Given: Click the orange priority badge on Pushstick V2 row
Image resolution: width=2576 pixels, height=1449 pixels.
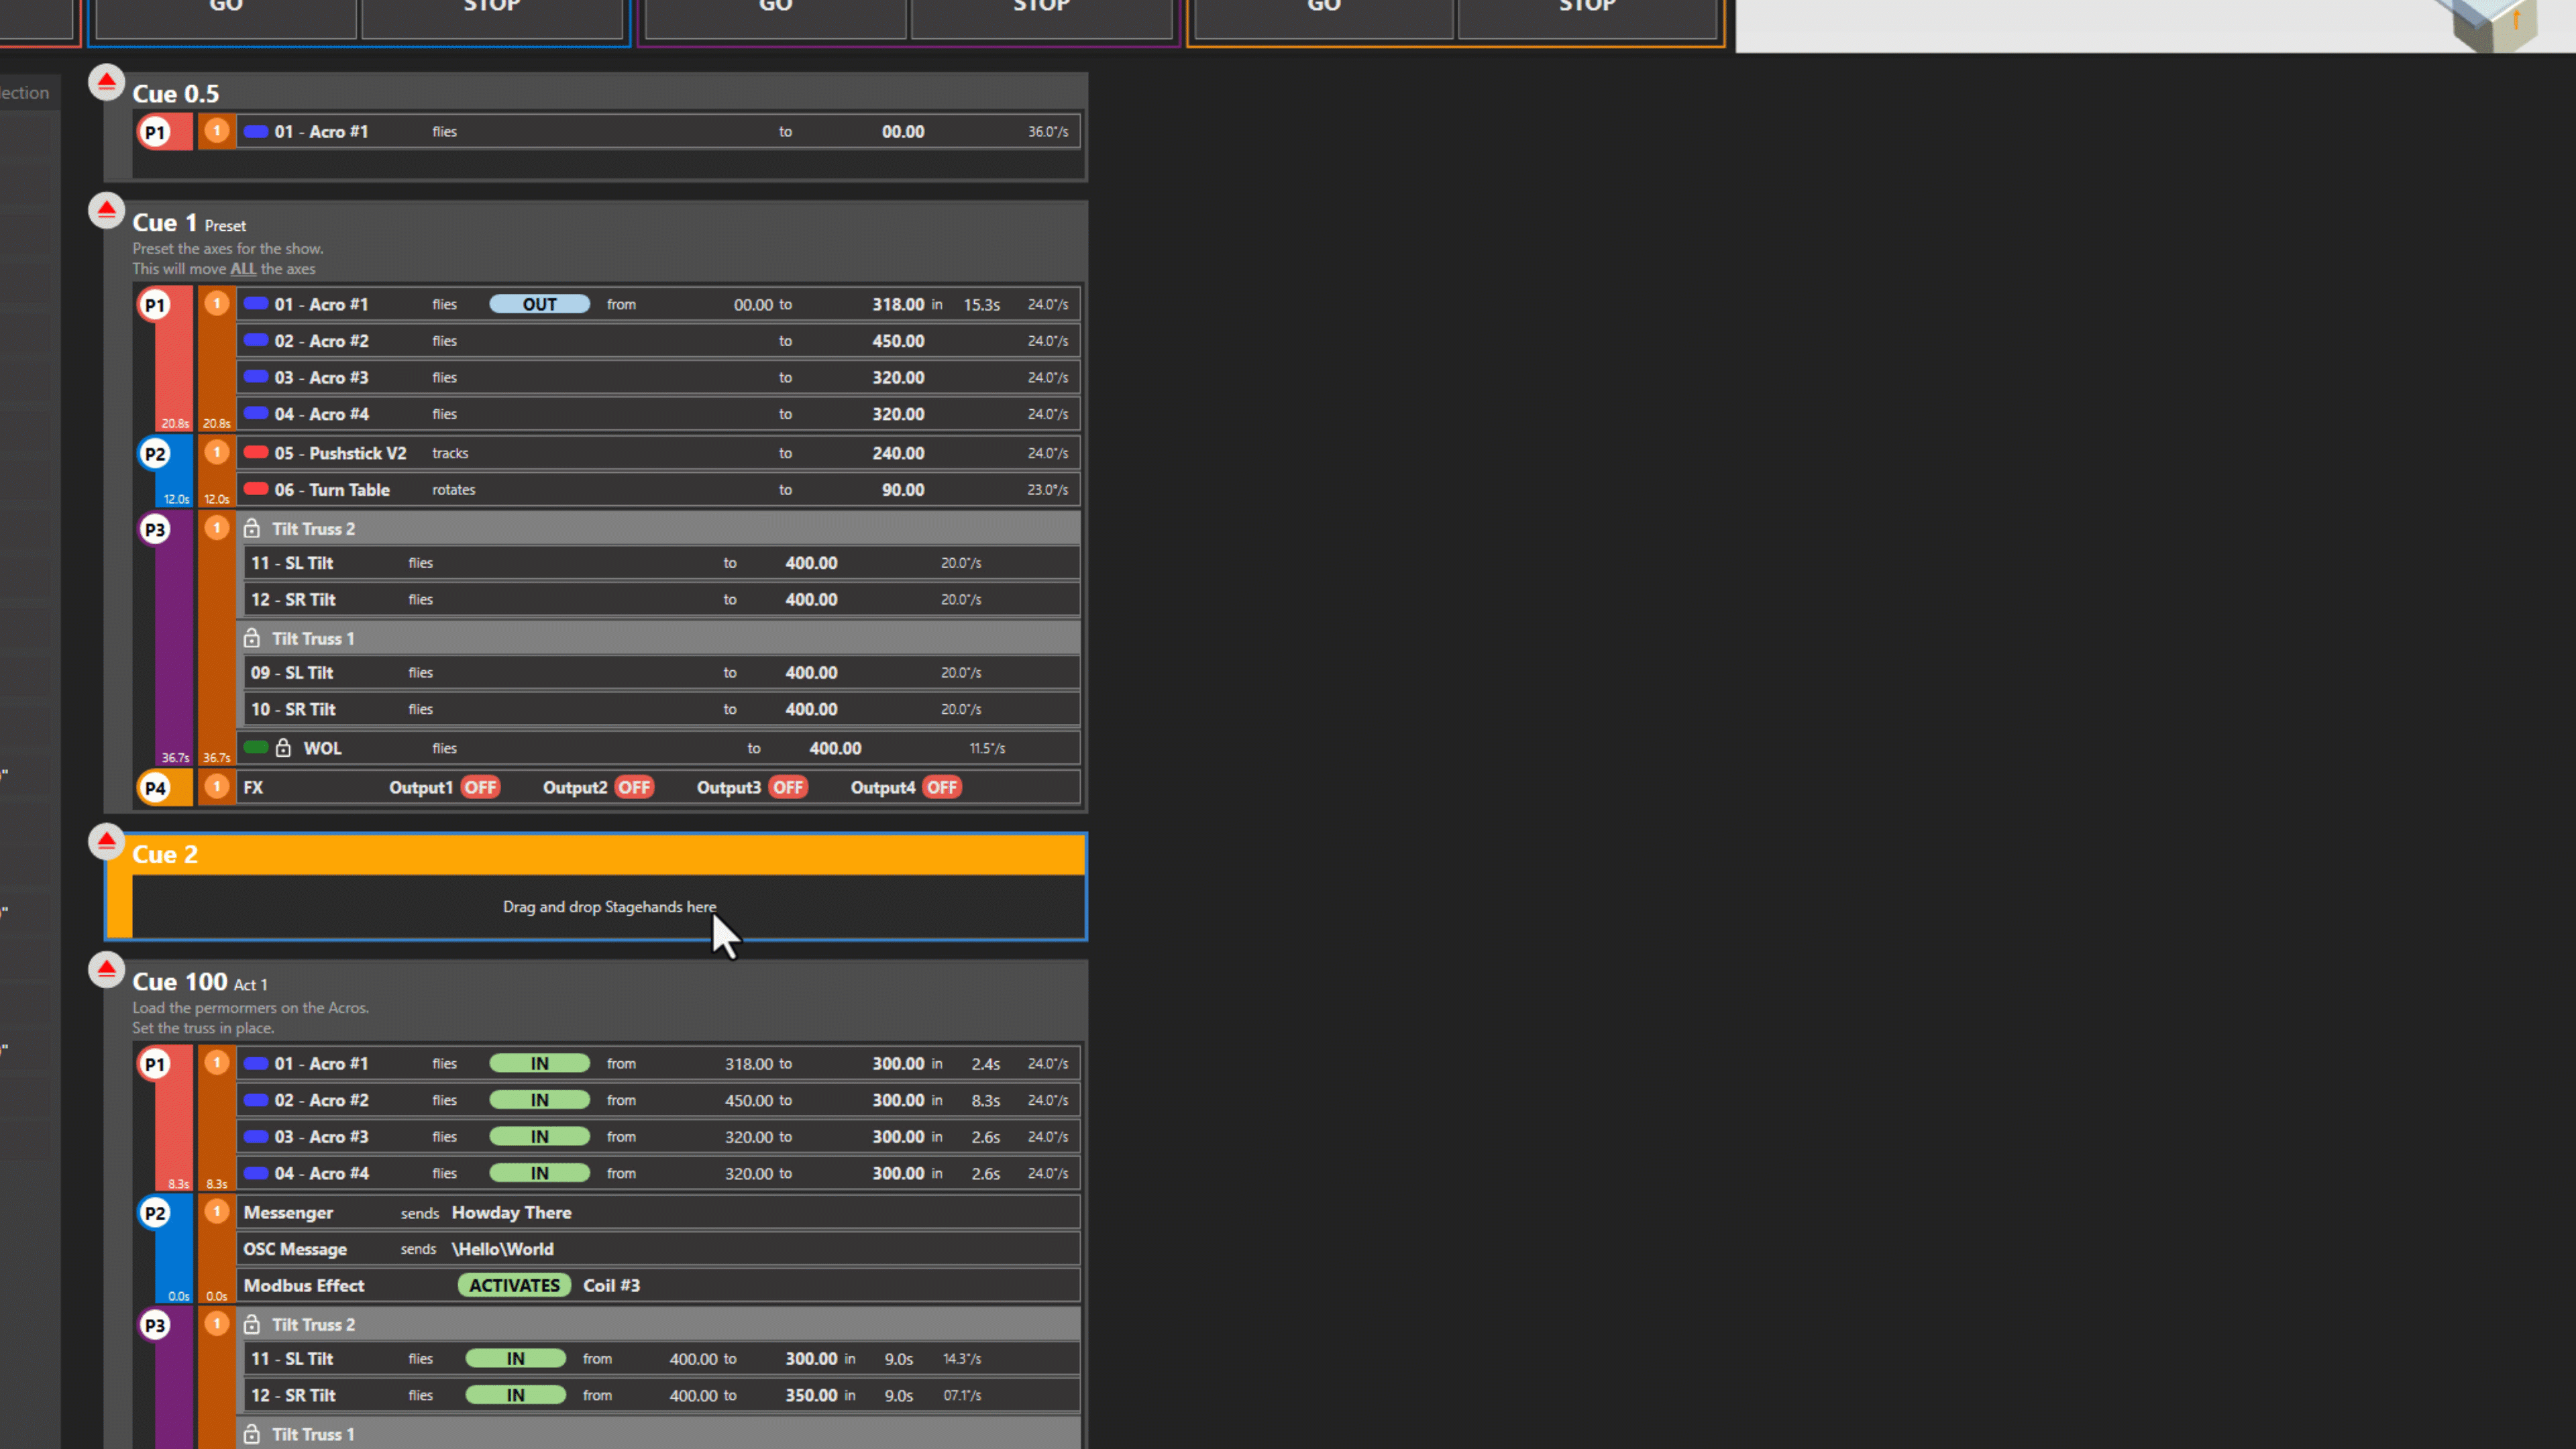Looking at the screenshot, I should tap(216, 452).
